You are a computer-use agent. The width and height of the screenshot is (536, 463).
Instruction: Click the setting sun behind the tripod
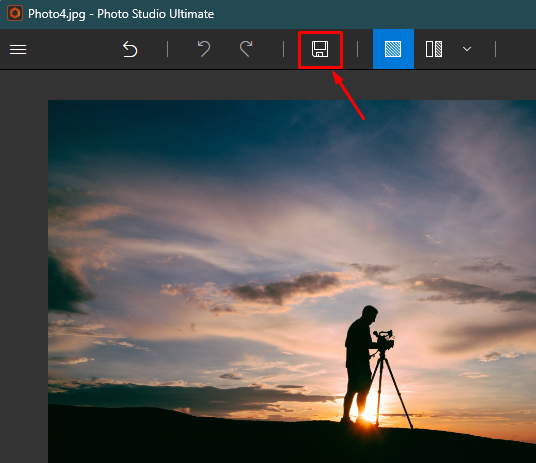click(369, 410)
